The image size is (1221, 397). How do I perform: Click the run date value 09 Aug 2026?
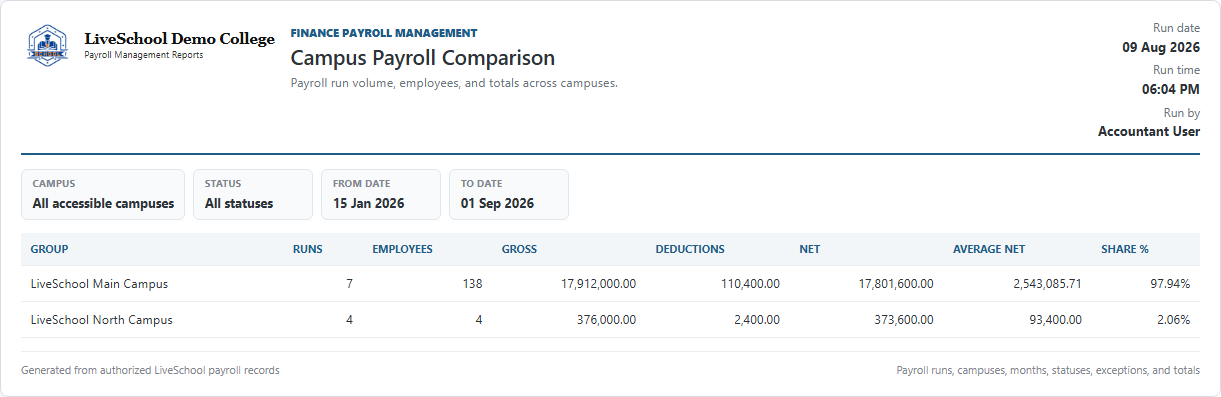click(1160, 47)
